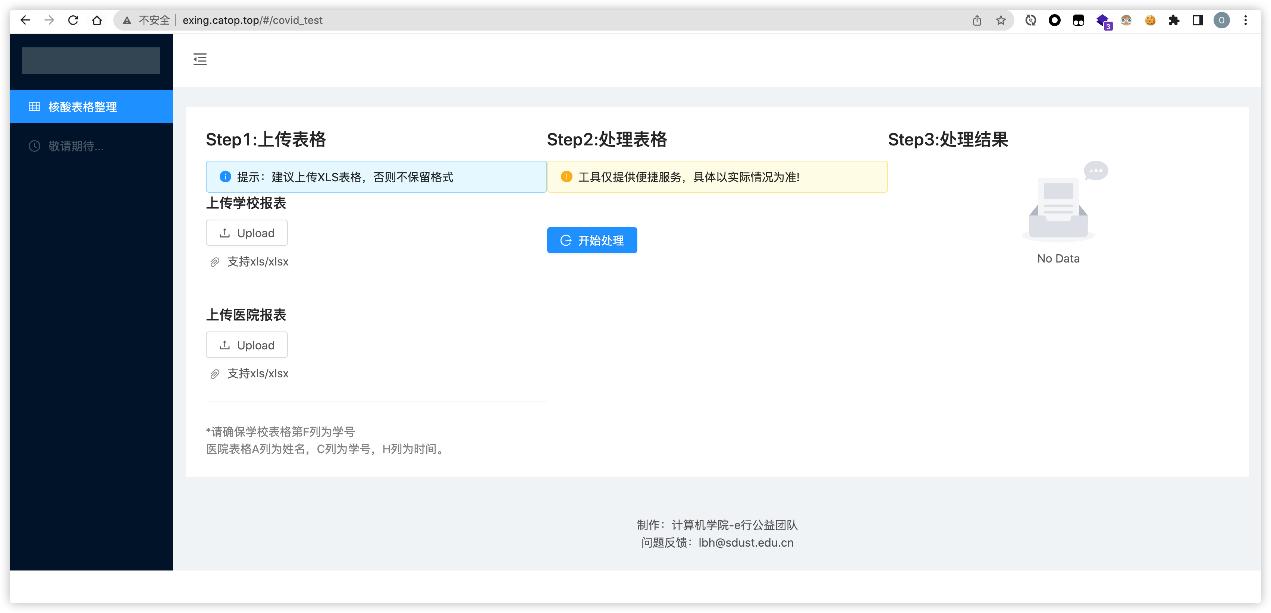Click Upload under 上传医院报表

coord(247,345)
